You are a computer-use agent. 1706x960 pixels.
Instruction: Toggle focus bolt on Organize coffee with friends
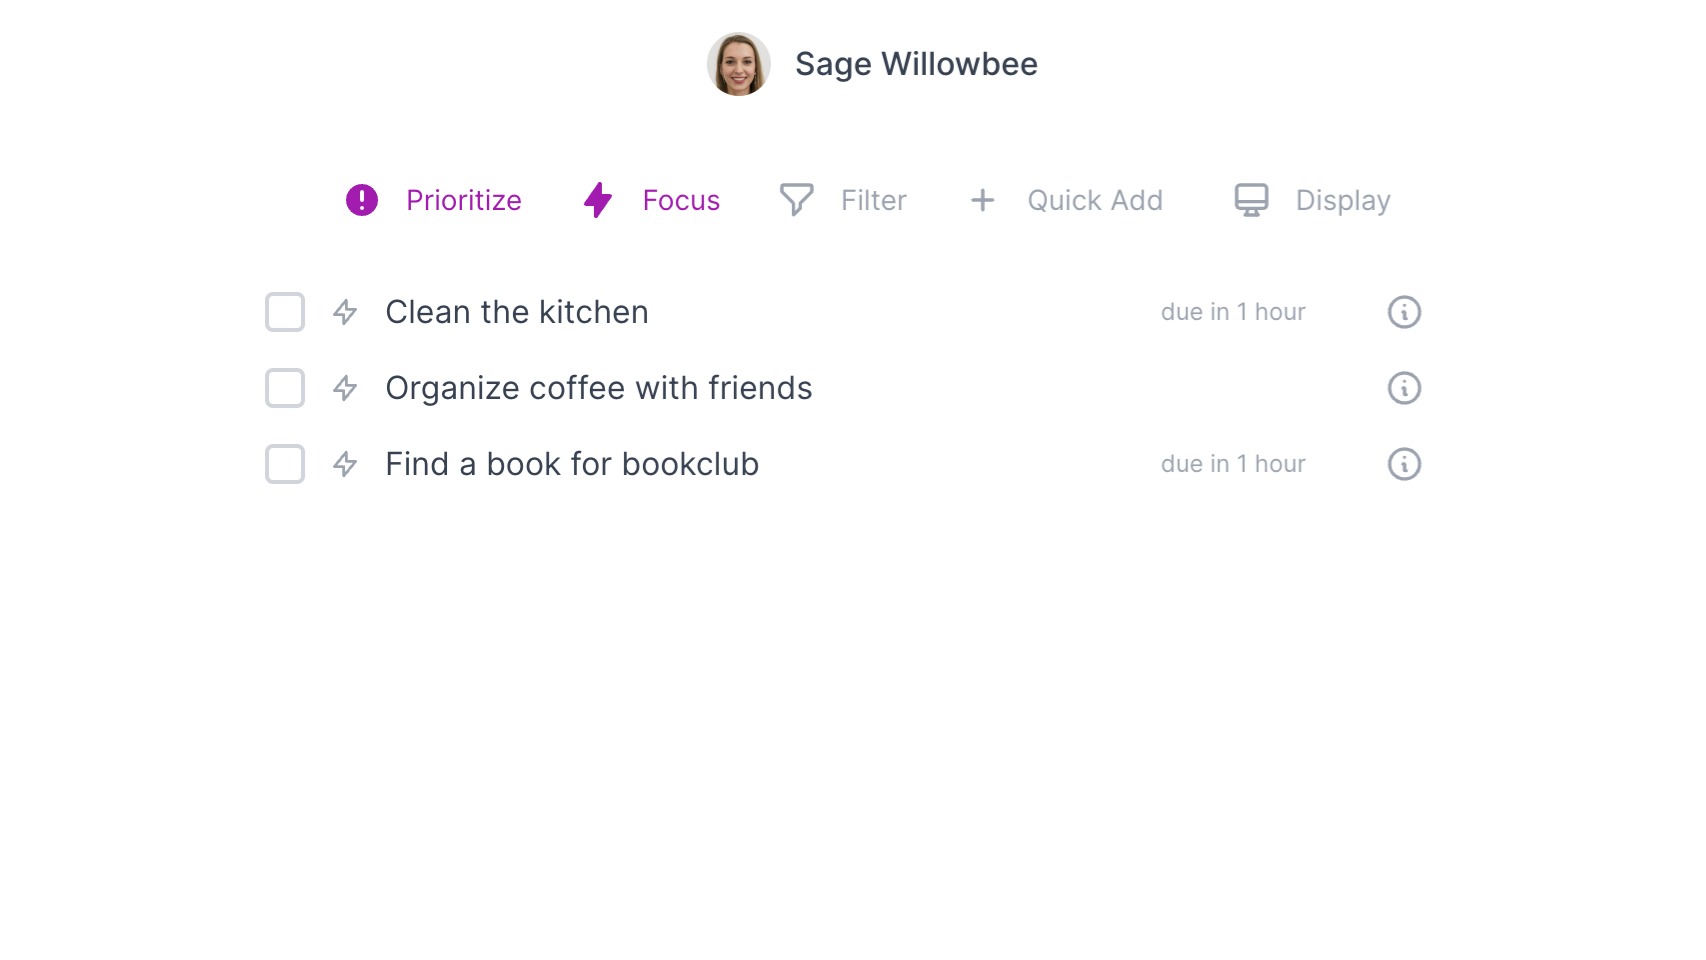point(345,388)
